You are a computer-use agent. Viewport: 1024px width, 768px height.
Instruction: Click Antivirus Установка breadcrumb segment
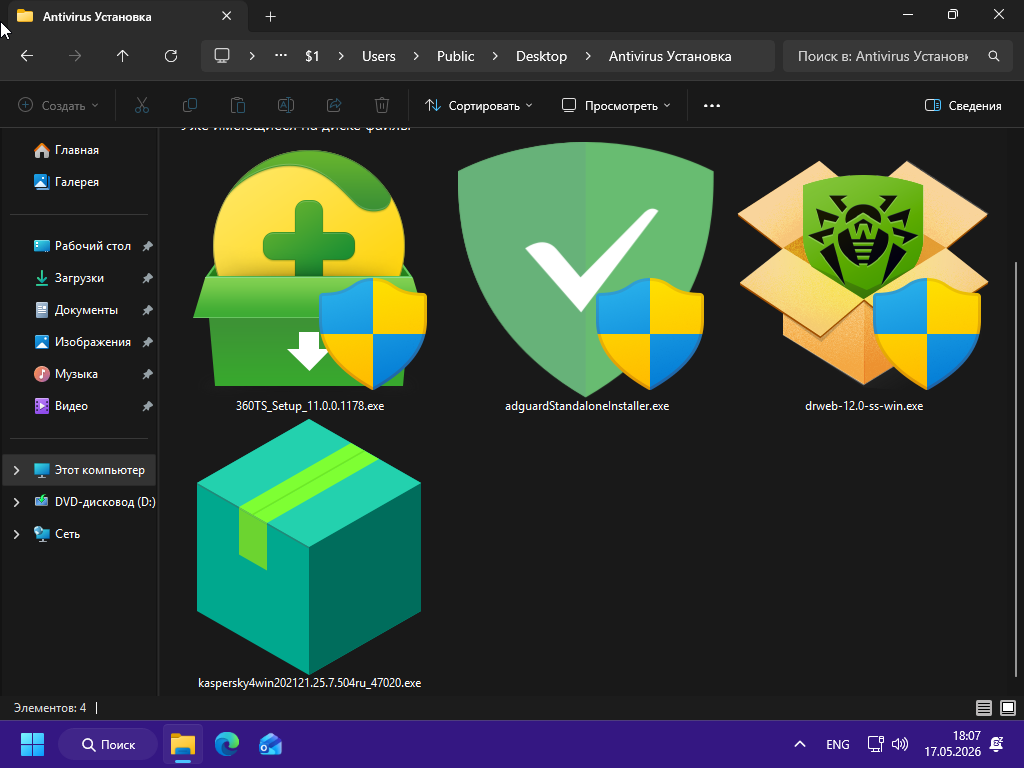[670, 56]
